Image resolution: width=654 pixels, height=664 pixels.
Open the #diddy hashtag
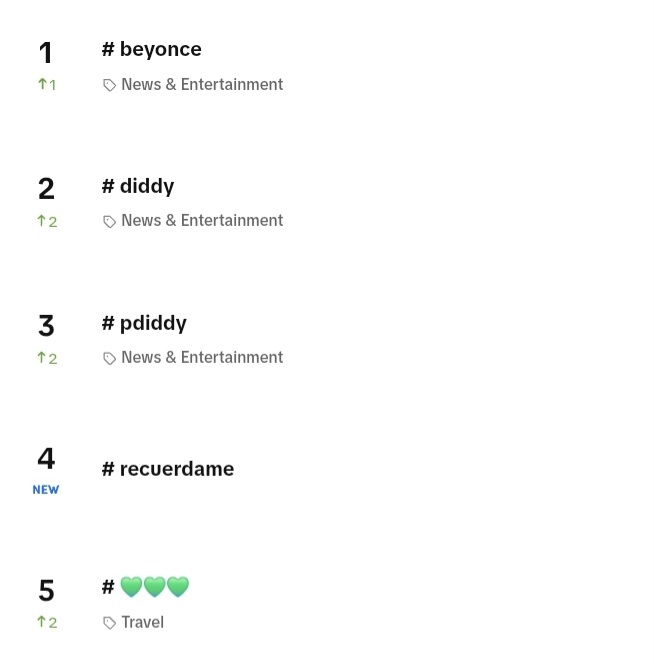tap(138, 186)
